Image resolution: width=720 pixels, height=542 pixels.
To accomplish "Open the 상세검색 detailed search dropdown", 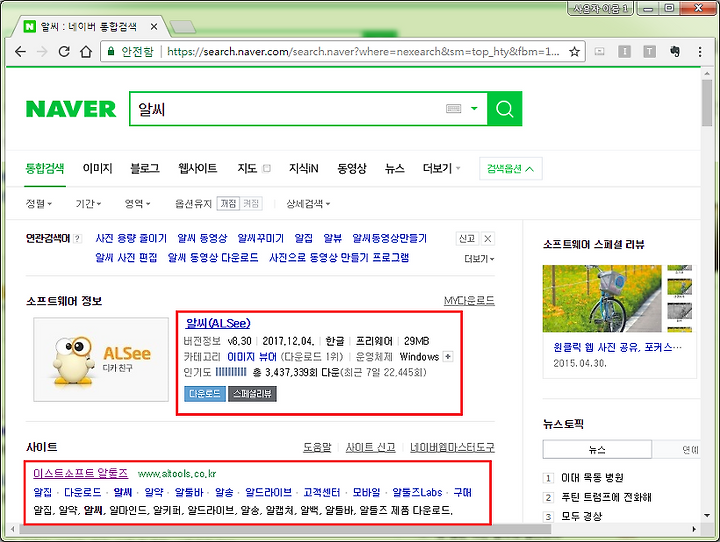I will 308,203.
